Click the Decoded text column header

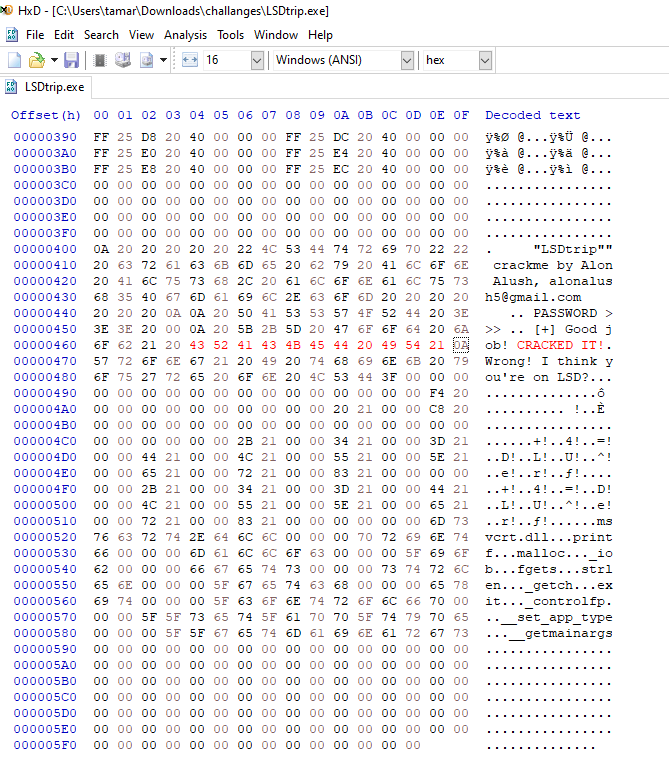532,115
